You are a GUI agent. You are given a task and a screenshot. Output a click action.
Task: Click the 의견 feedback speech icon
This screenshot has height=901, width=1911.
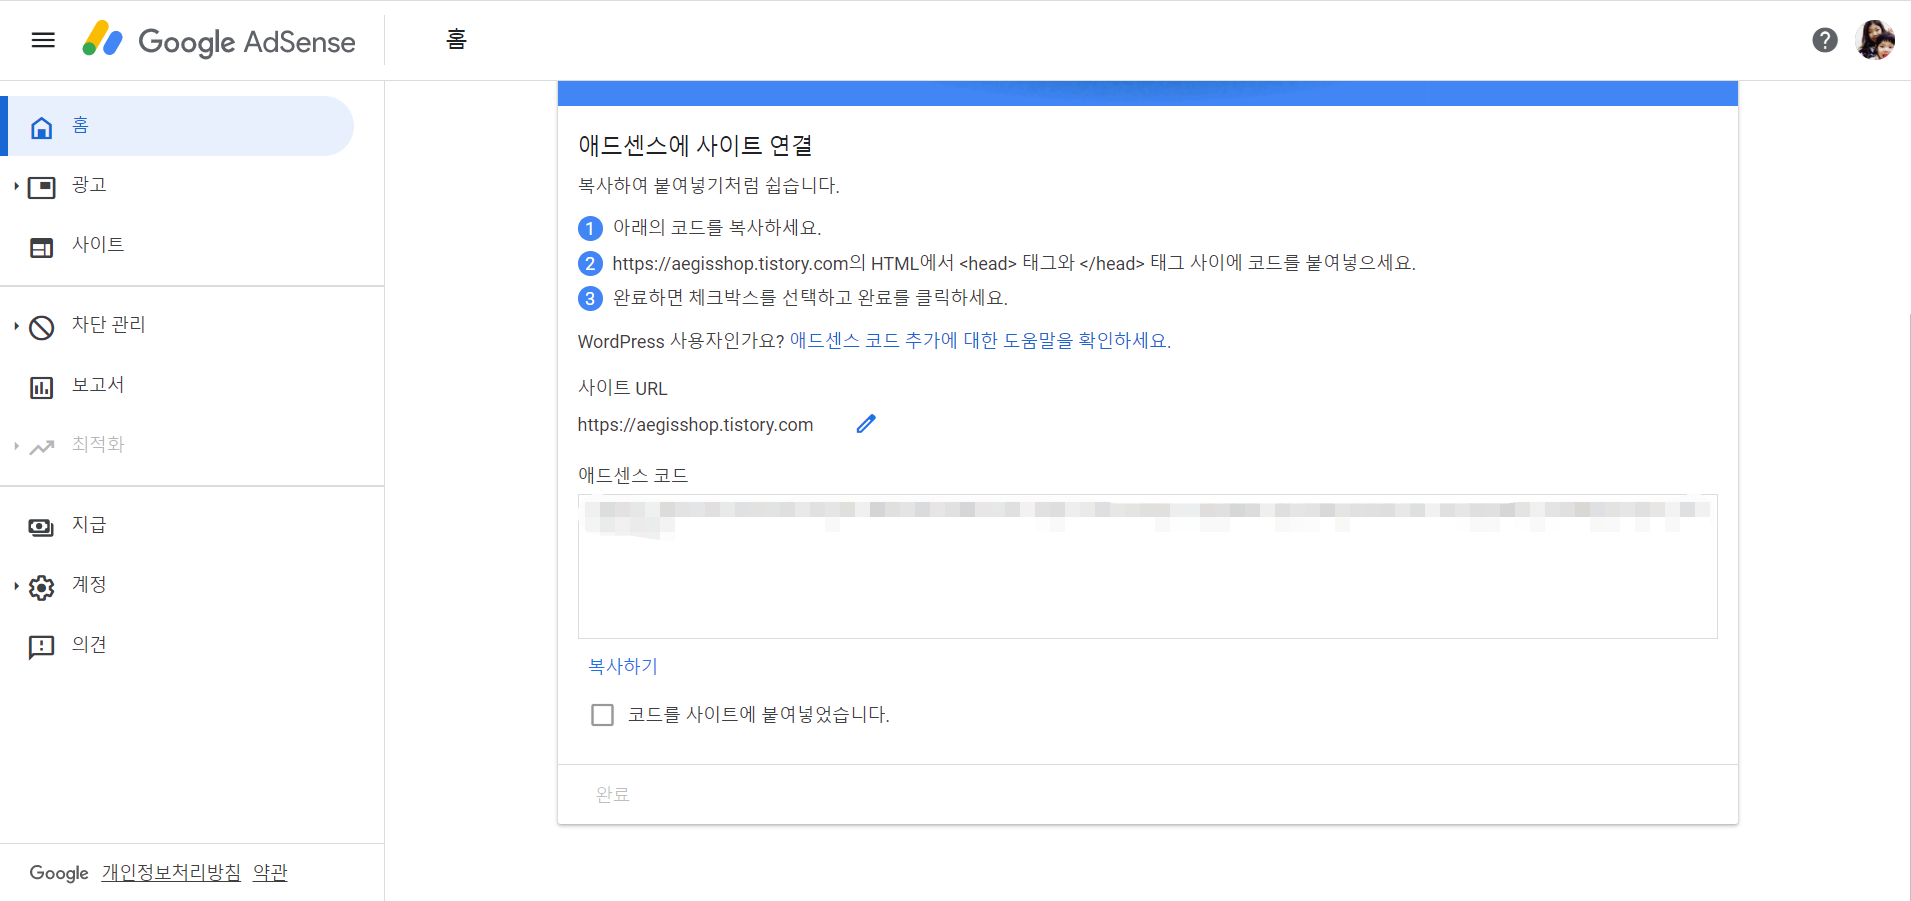pos(41,647)
